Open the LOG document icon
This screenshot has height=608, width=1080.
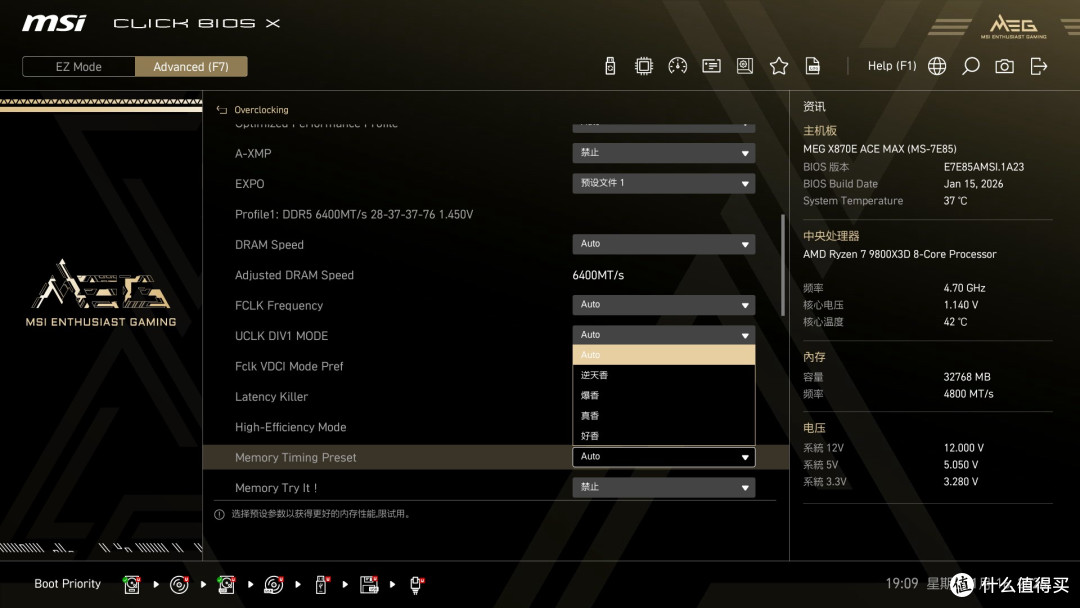coord(813,66)
